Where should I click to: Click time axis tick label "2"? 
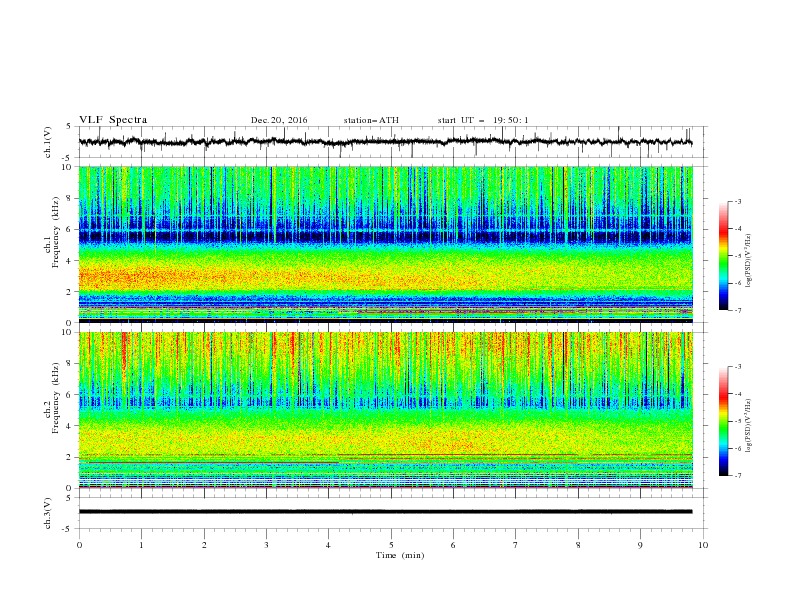[204, 545]
